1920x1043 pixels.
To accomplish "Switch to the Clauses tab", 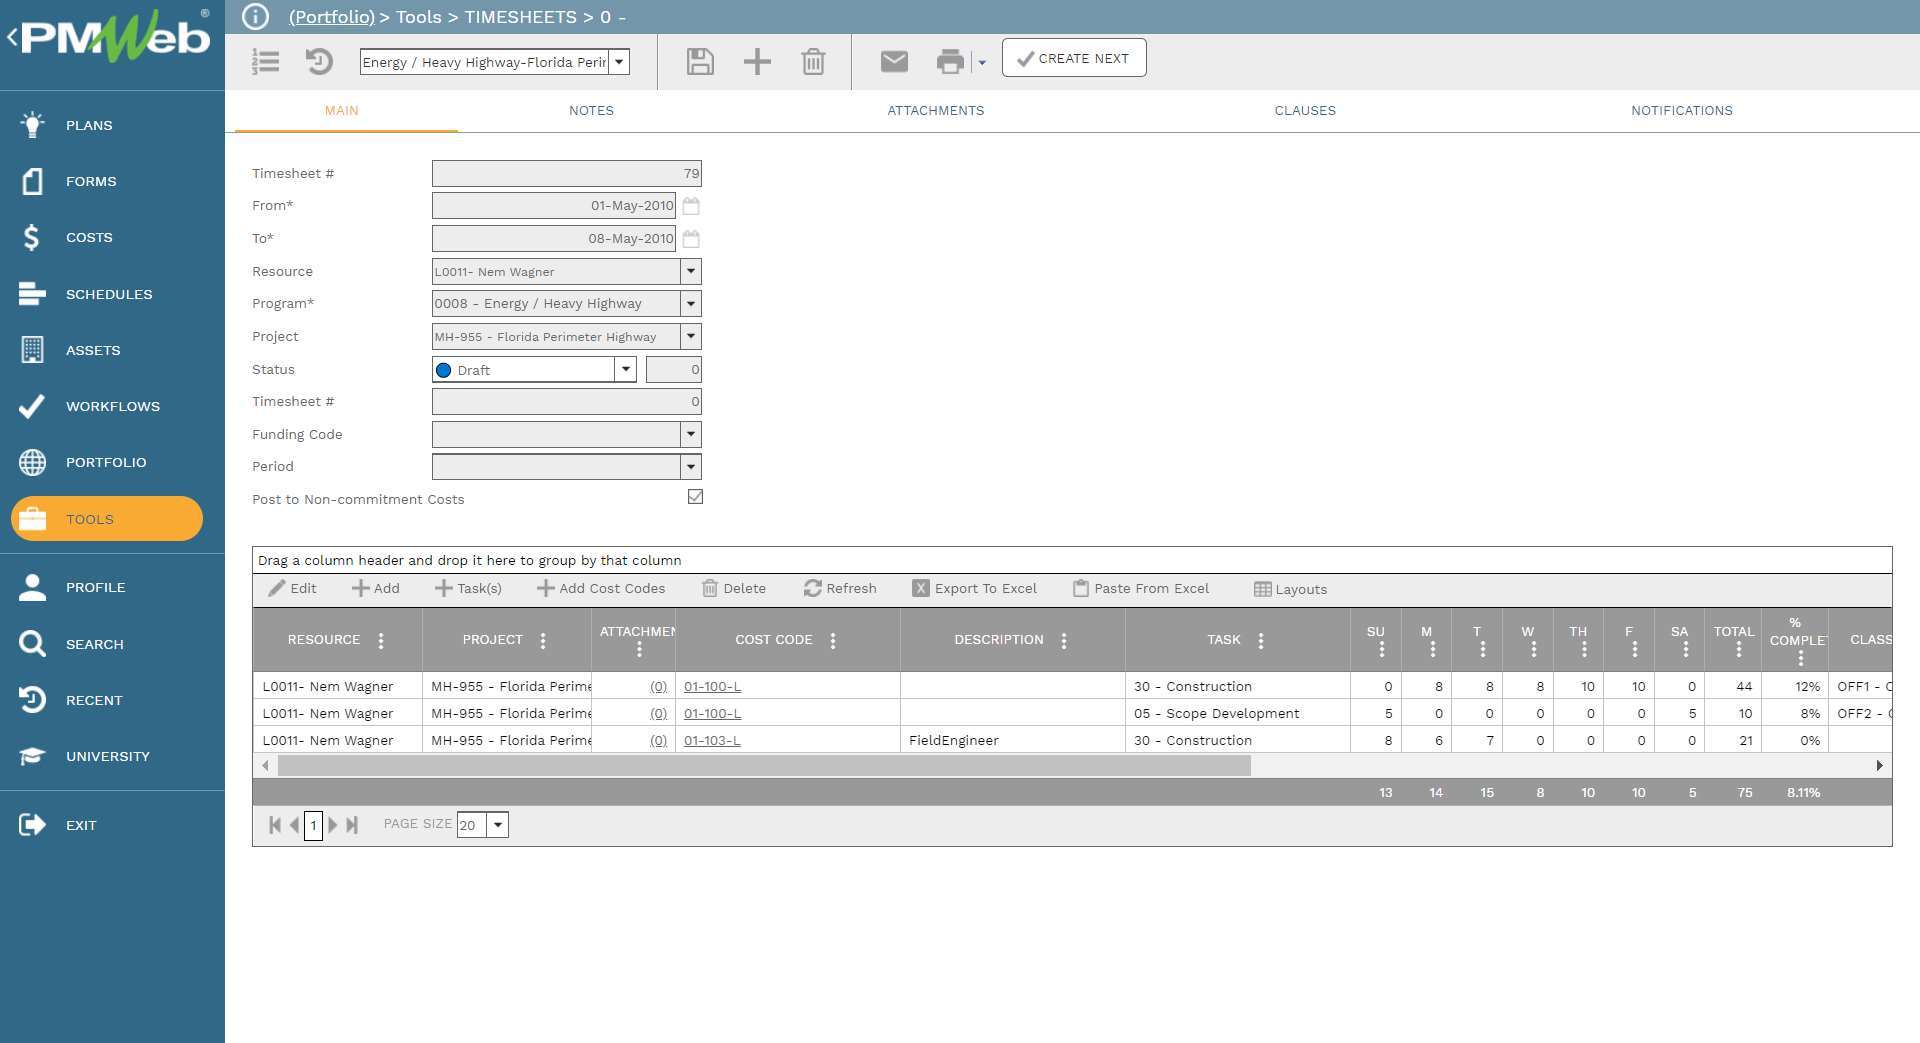I will 1305,110.
